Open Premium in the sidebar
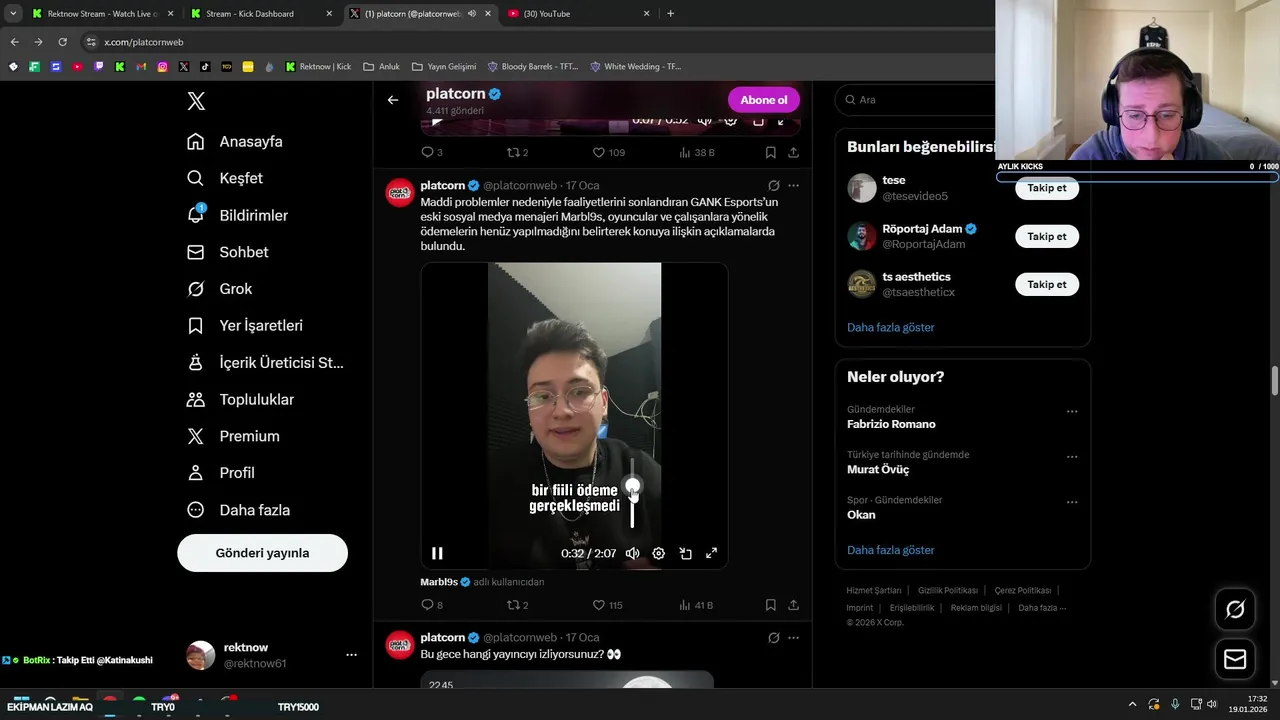 tap(233, 436)
